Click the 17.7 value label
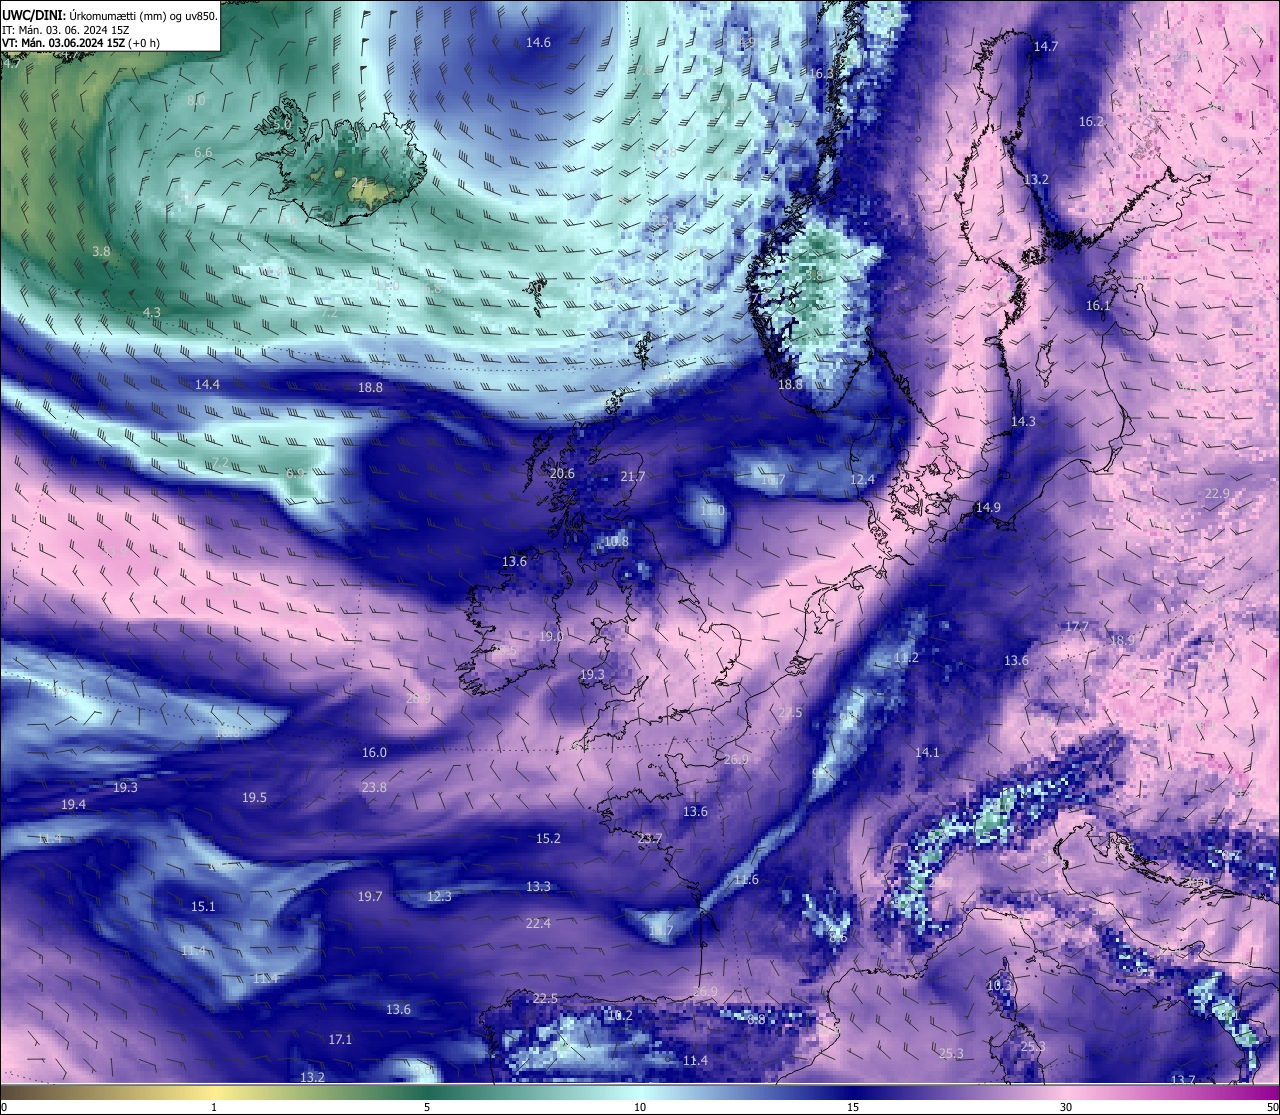Image resolution: width=1280 pixels, height=1115 pixels. [x=1076, y=626]
